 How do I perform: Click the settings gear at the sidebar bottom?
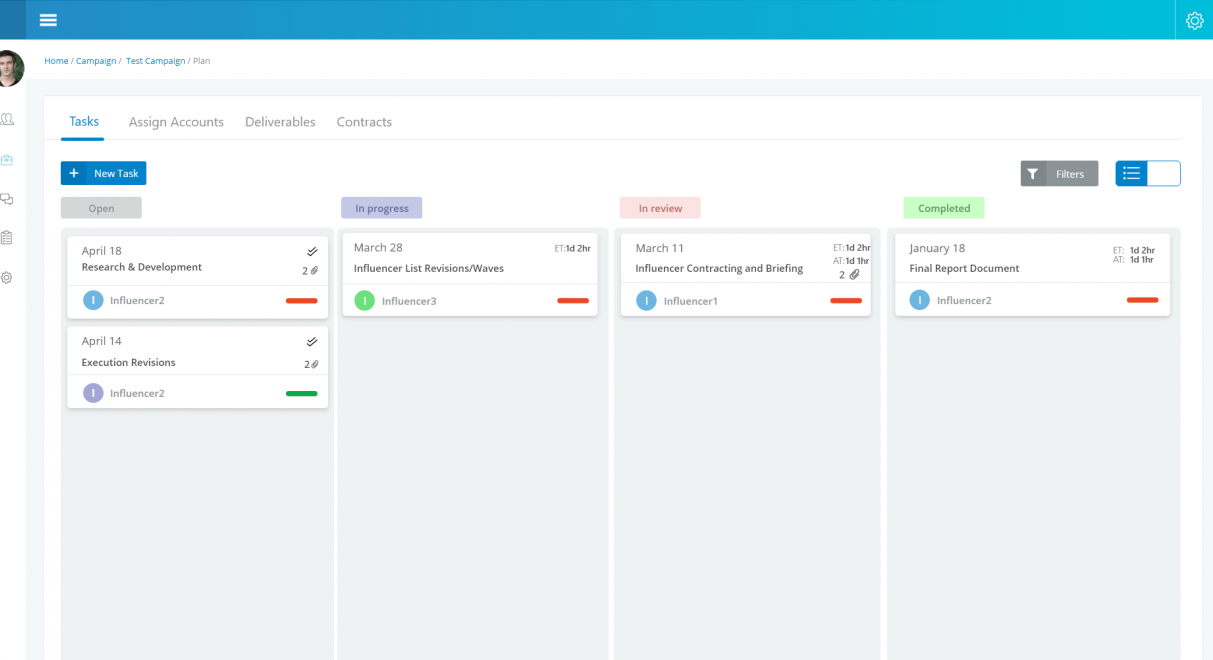7,277
